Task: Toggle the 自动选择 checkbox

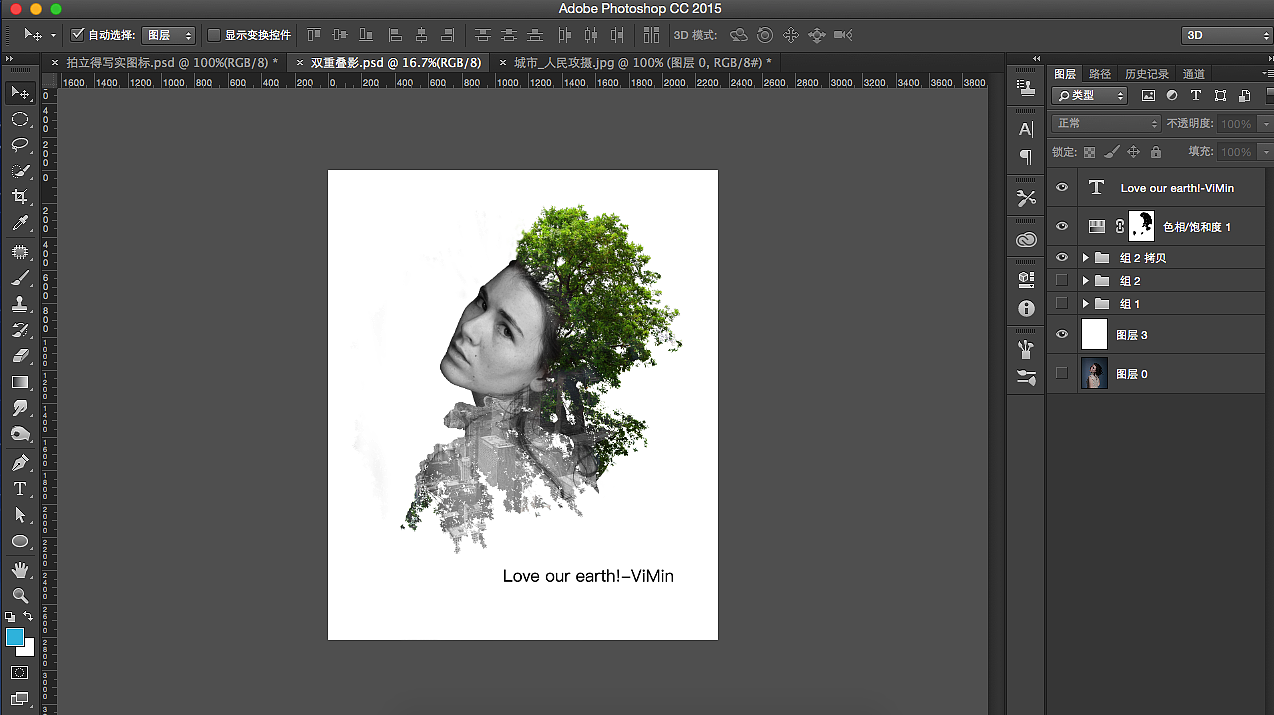Action: 78,35
